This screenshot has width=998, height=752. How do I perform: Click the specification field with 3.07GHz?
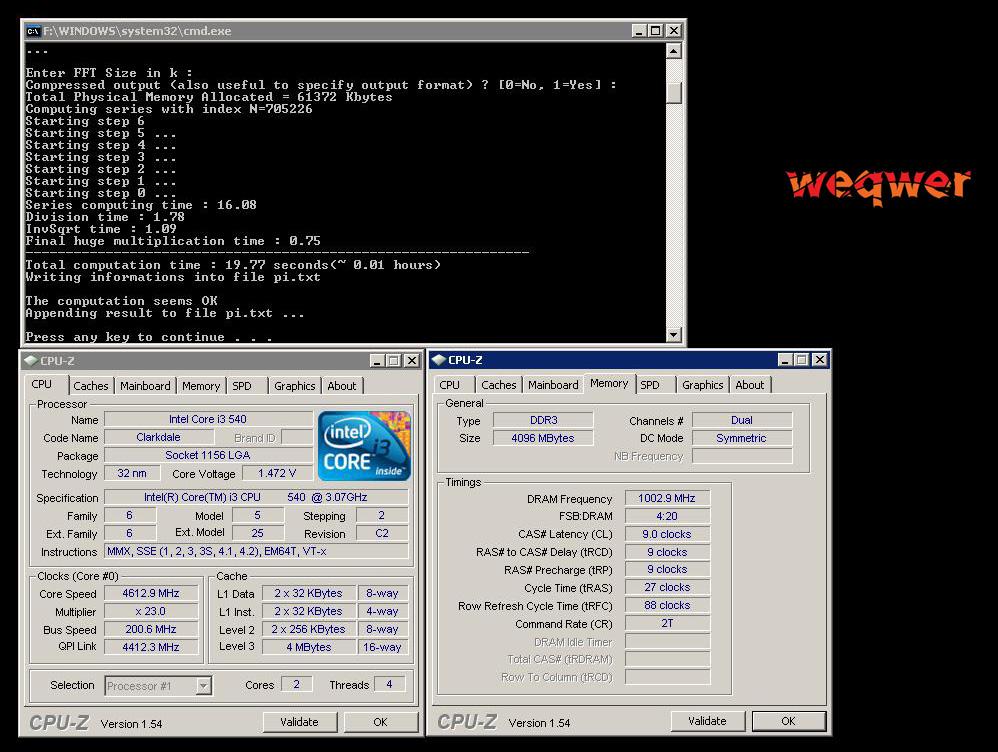click(256, 497)
